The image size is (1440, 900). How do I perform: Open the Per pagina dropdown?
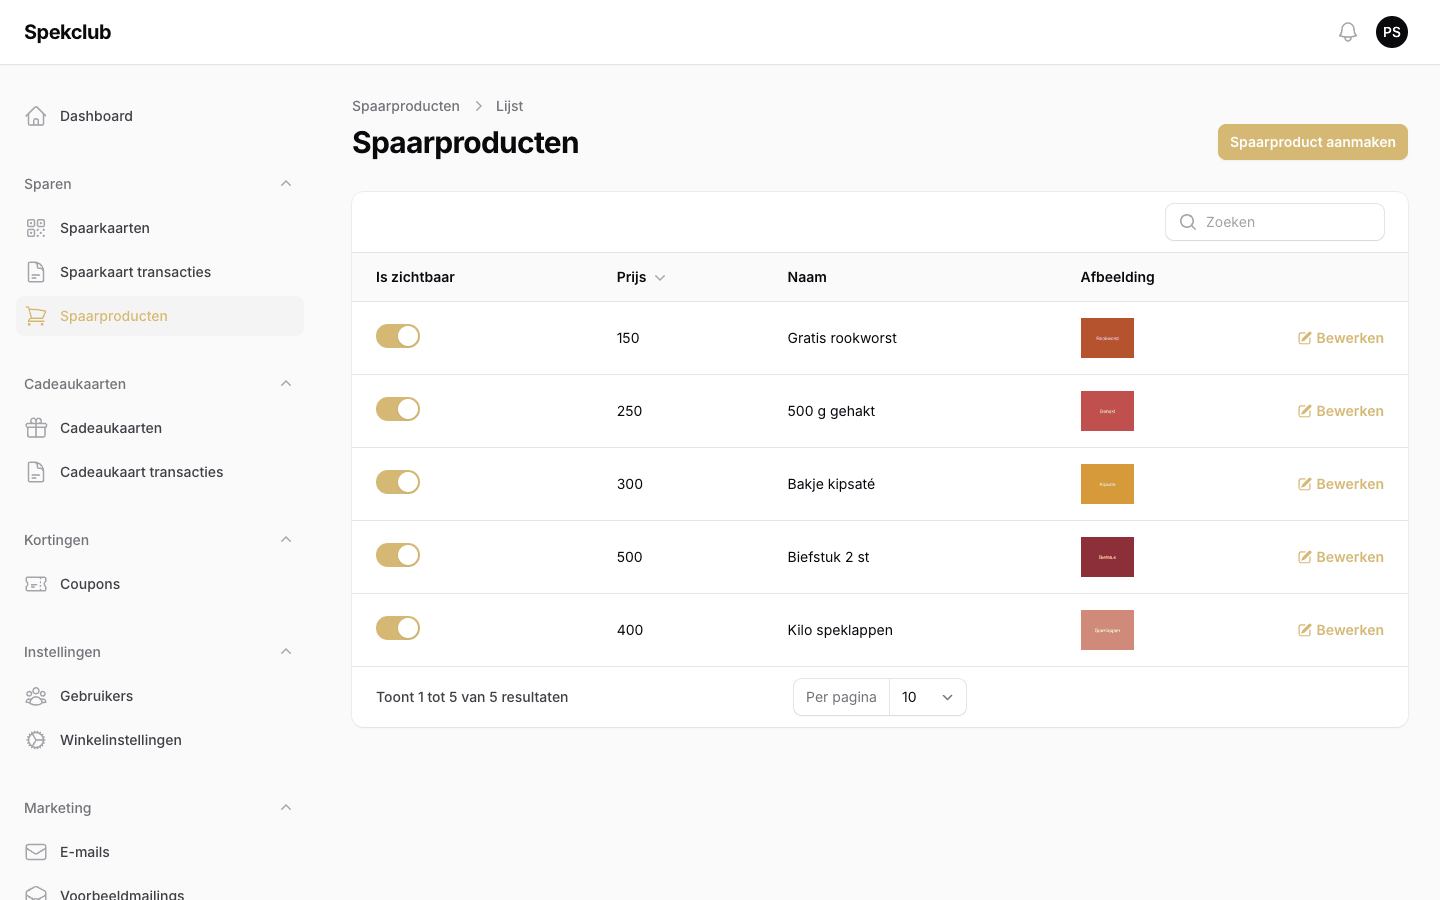coord(927,697)
